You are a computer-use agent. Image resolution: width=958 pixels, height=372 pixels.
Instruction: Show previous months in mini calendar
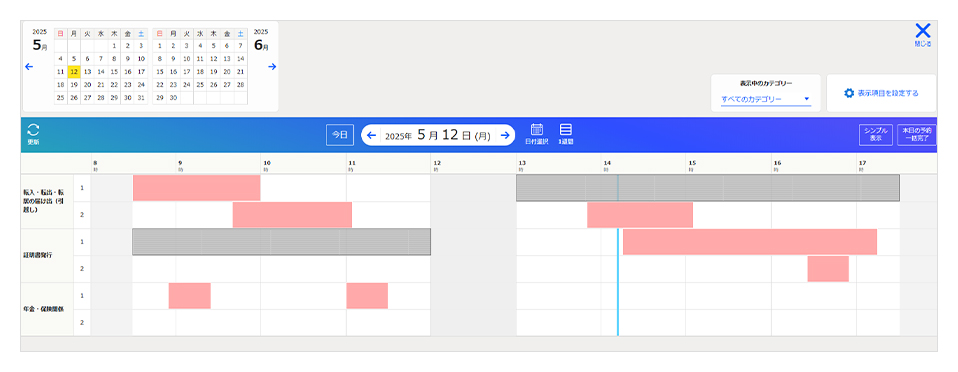point(29,67)
